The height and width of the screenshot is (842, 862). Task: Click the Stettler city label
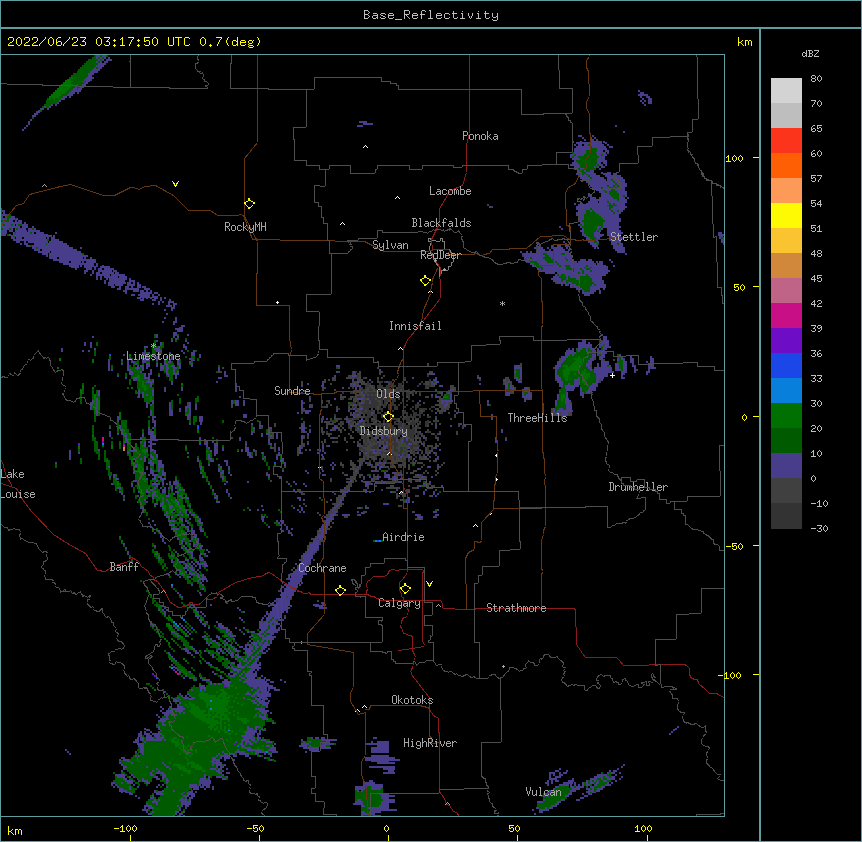click(633, 237)
